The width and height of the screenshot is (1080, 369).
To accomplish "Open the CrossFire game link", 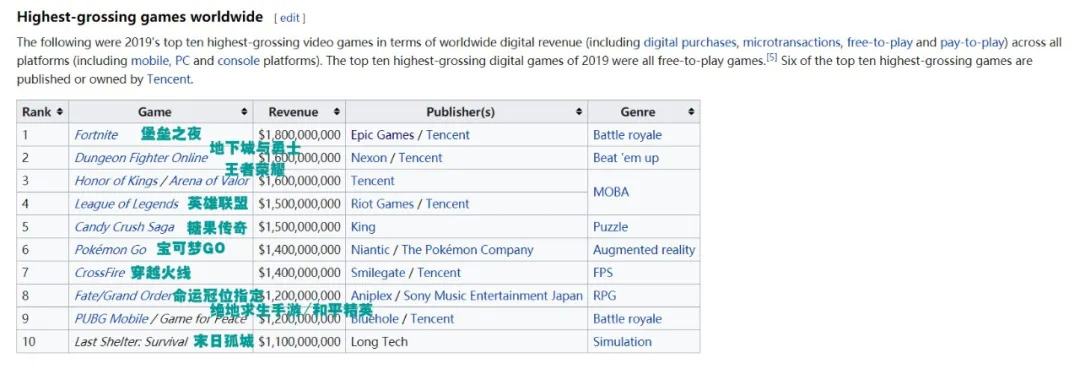I will [99, 273].
